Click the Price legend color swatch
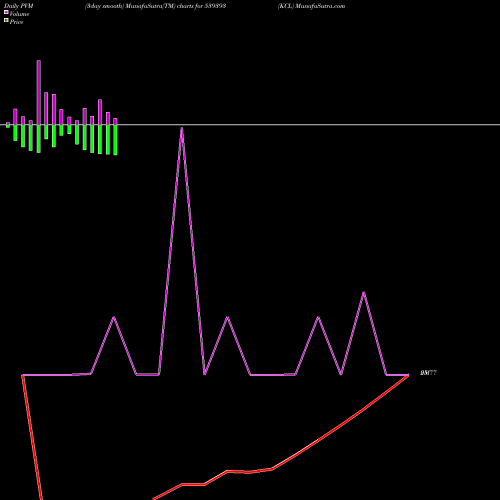 point(6,20)
